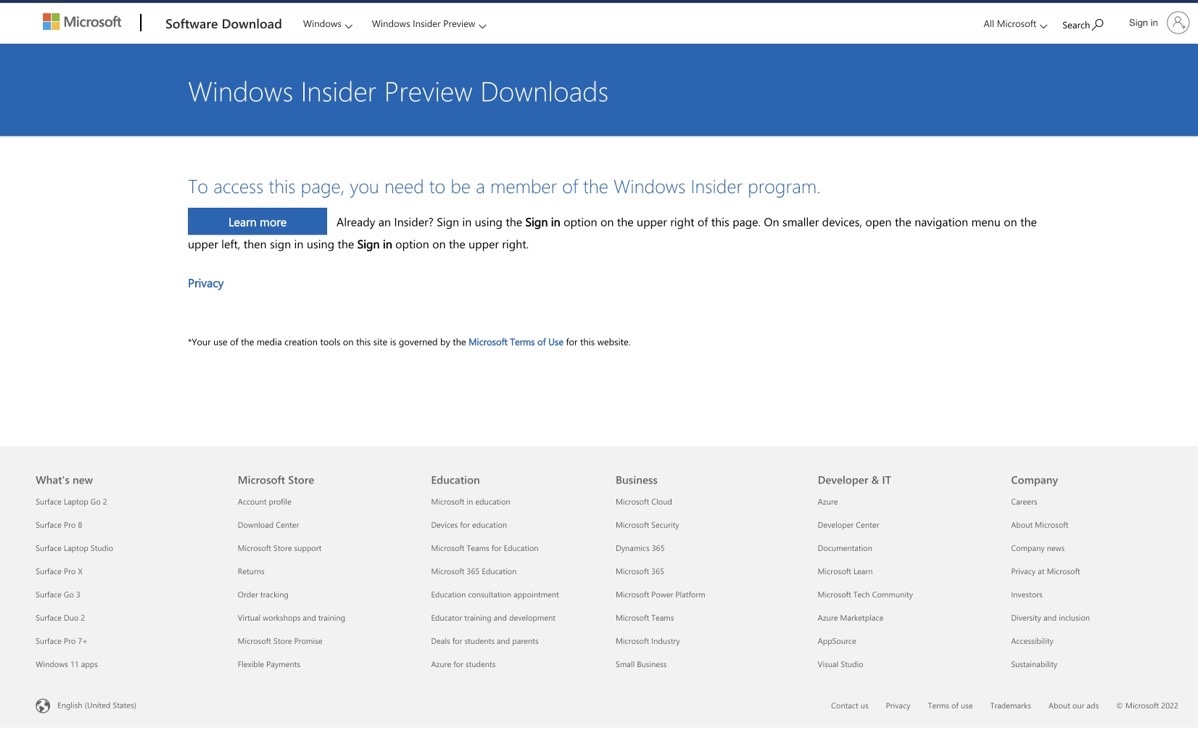Open Azure Marketplace link
Screen dimensions: 1198x734
pos(850,618)
